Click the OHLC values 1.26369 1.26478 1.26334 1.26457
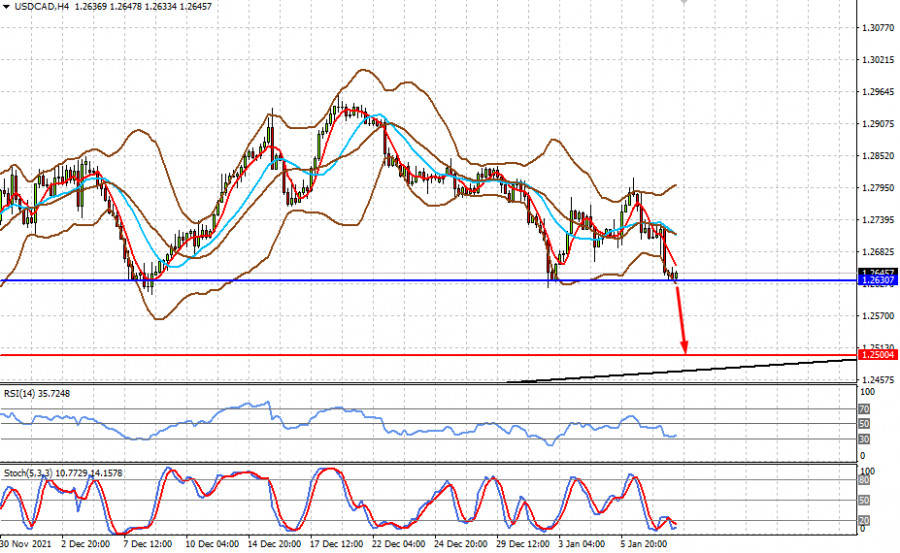 (143, 7)
